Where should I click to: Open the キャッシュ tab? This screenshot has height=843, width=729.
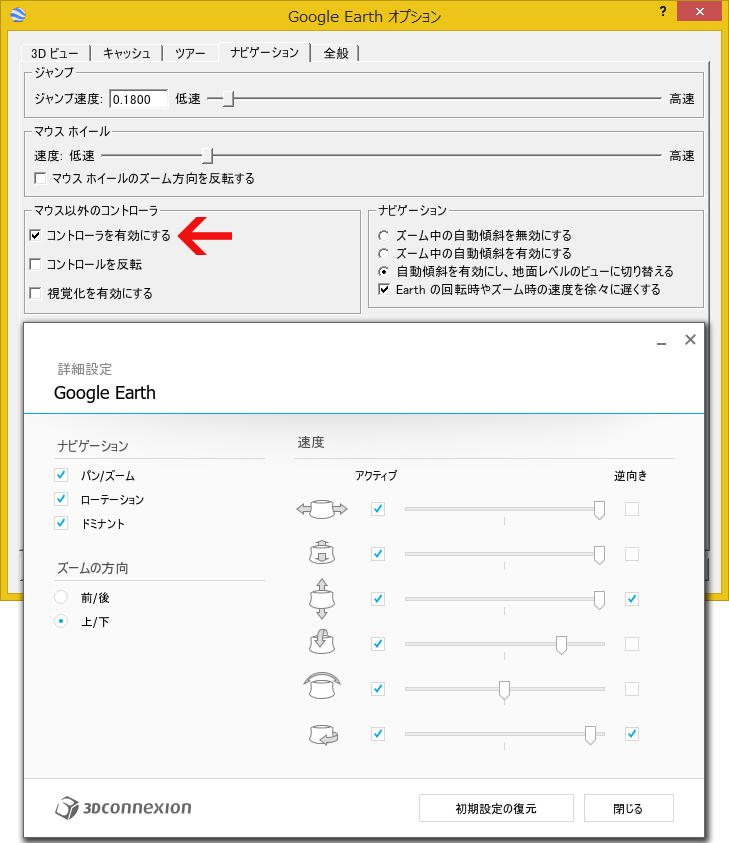[126, 53]
